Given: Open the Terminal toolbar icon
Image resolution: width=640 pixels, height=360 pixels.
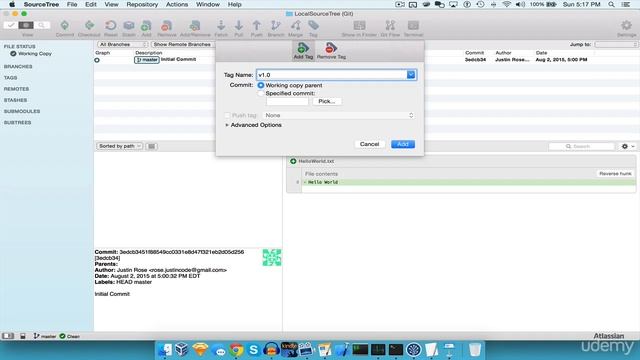Looking at the screenshot, I should click(x=413, y=26).
